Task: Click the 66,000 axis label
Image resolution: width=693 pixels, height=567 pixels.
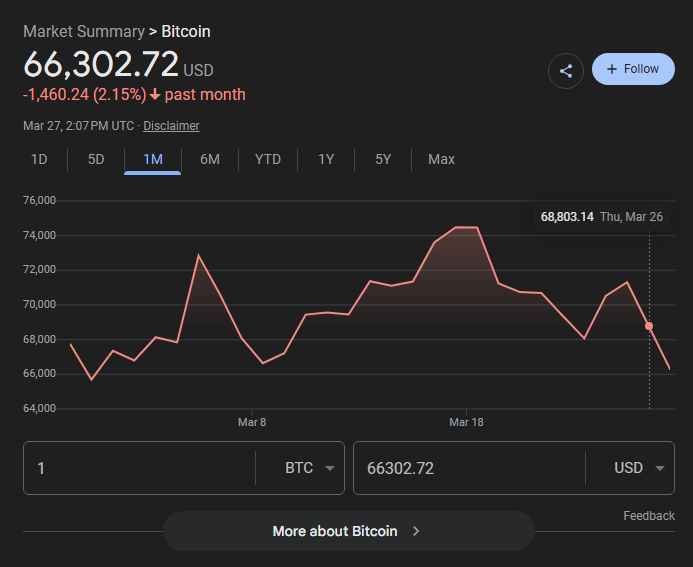Action: (x=39, y=373)
